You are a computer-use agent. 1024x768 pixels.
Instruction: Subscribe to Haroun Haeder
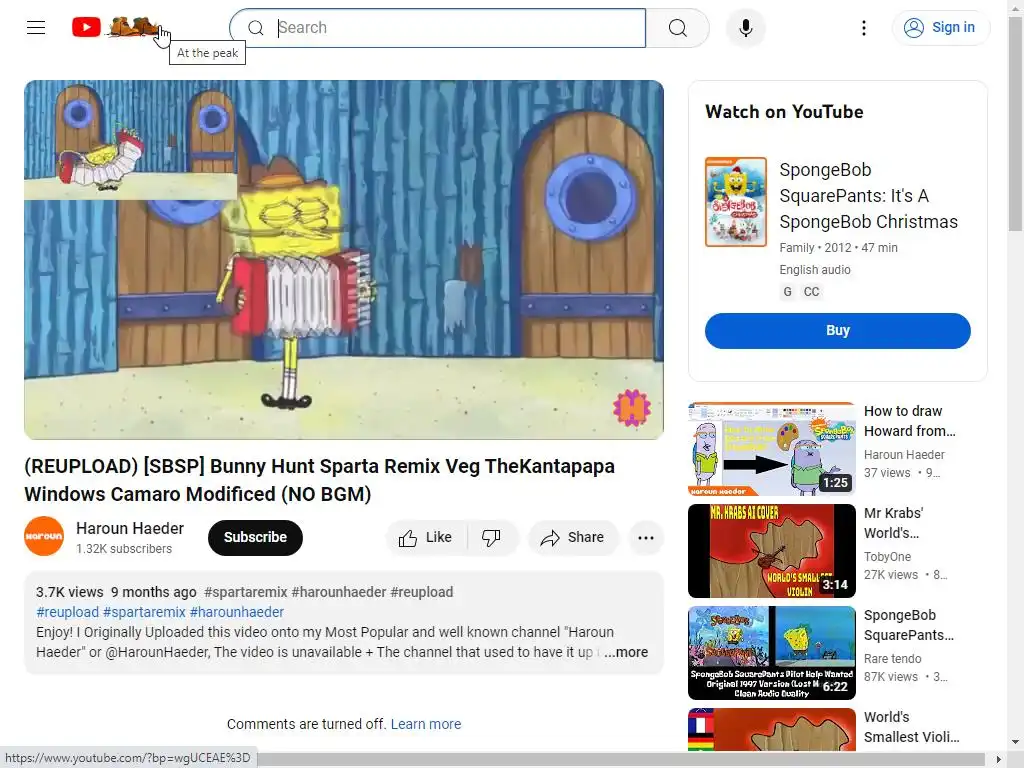point(255,537)
